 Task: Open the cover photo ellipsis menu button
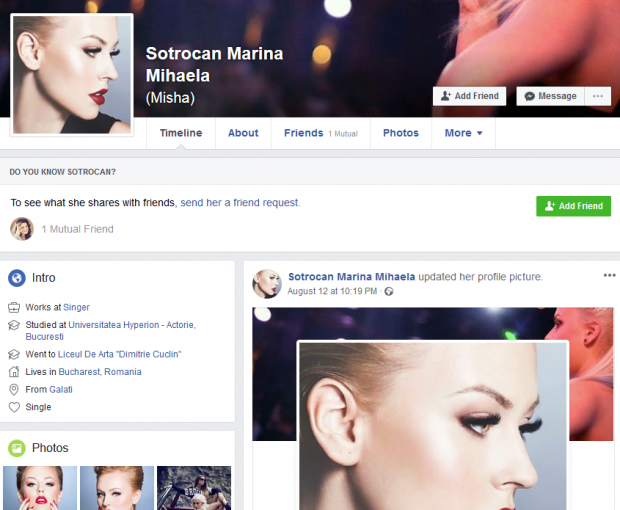(598, 96)
